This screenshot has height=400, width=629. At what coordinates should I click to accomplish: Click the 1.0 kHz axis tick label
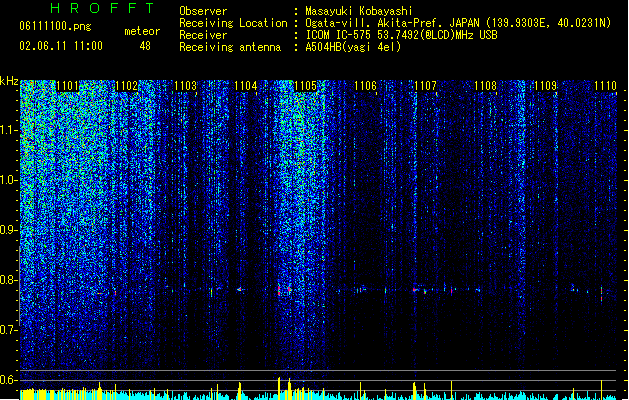[8, 180]
